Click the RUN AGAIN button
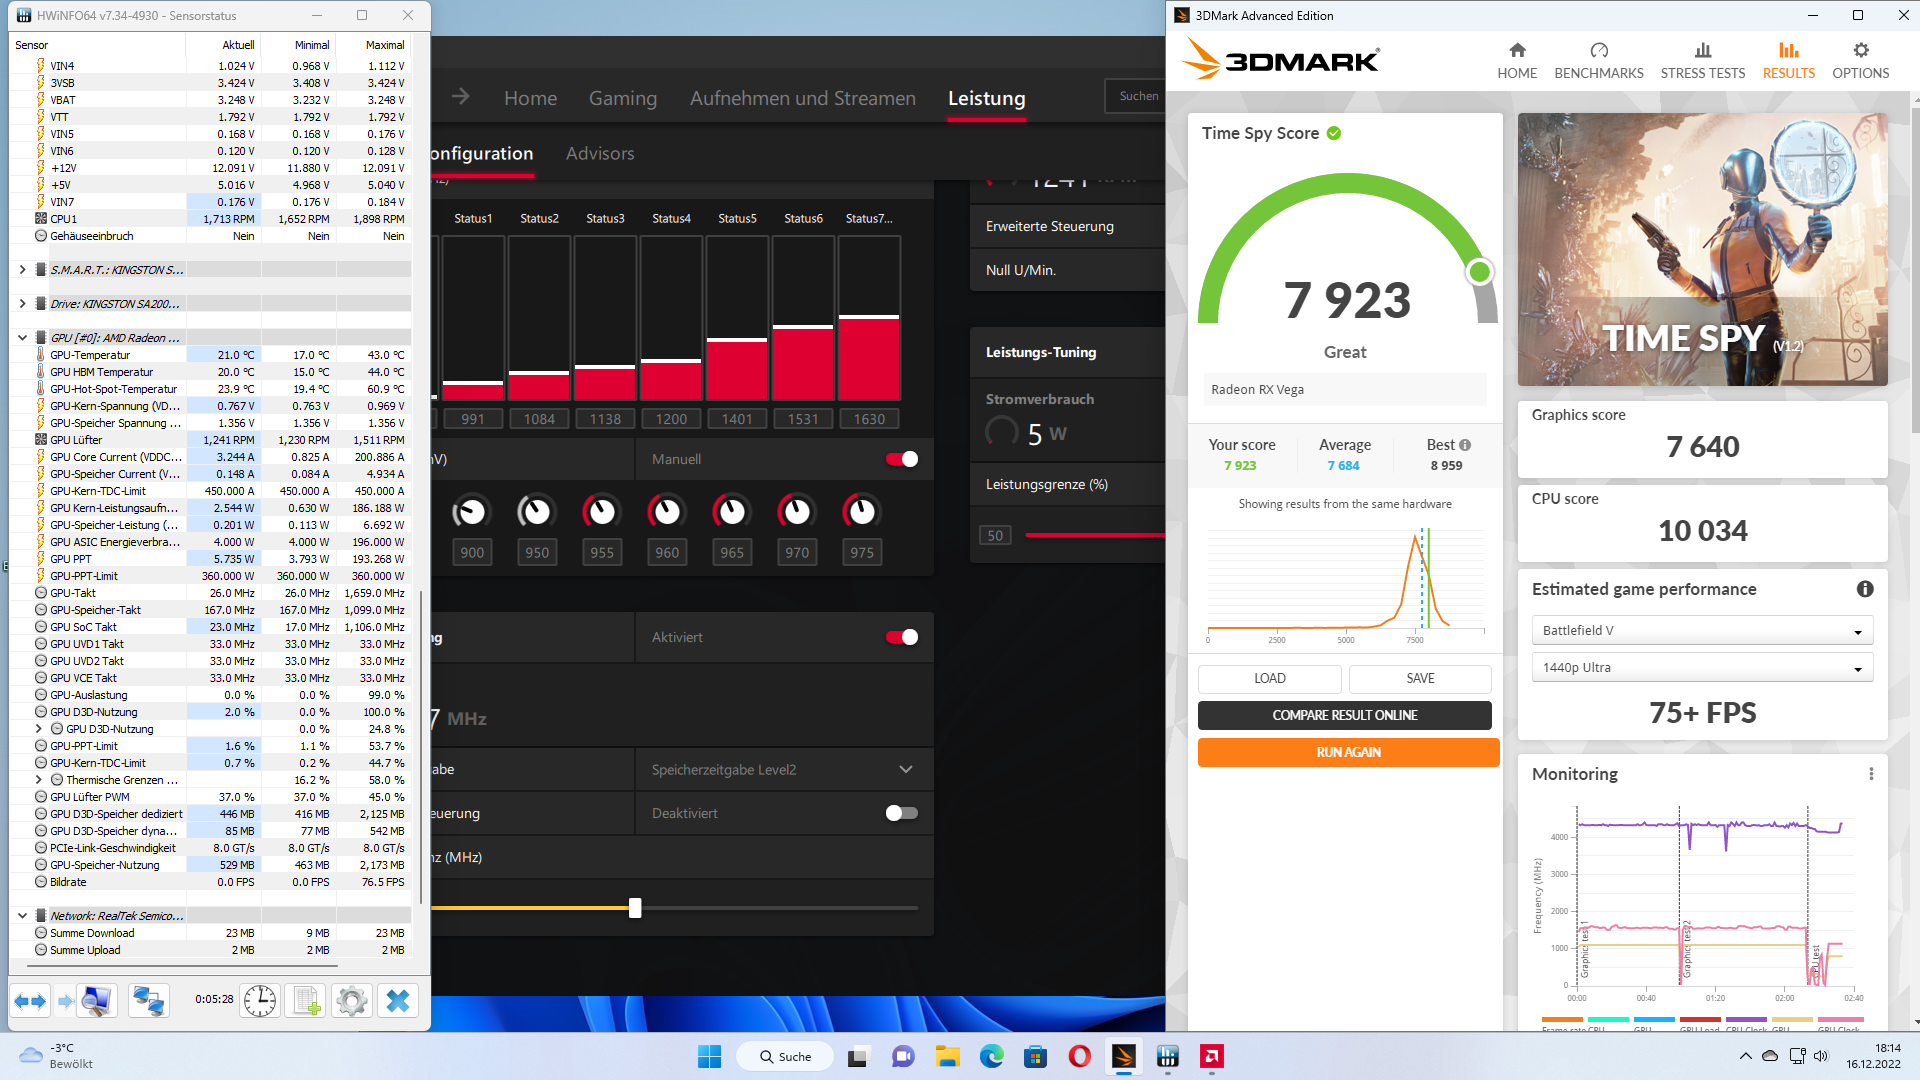 (1349, 753)
